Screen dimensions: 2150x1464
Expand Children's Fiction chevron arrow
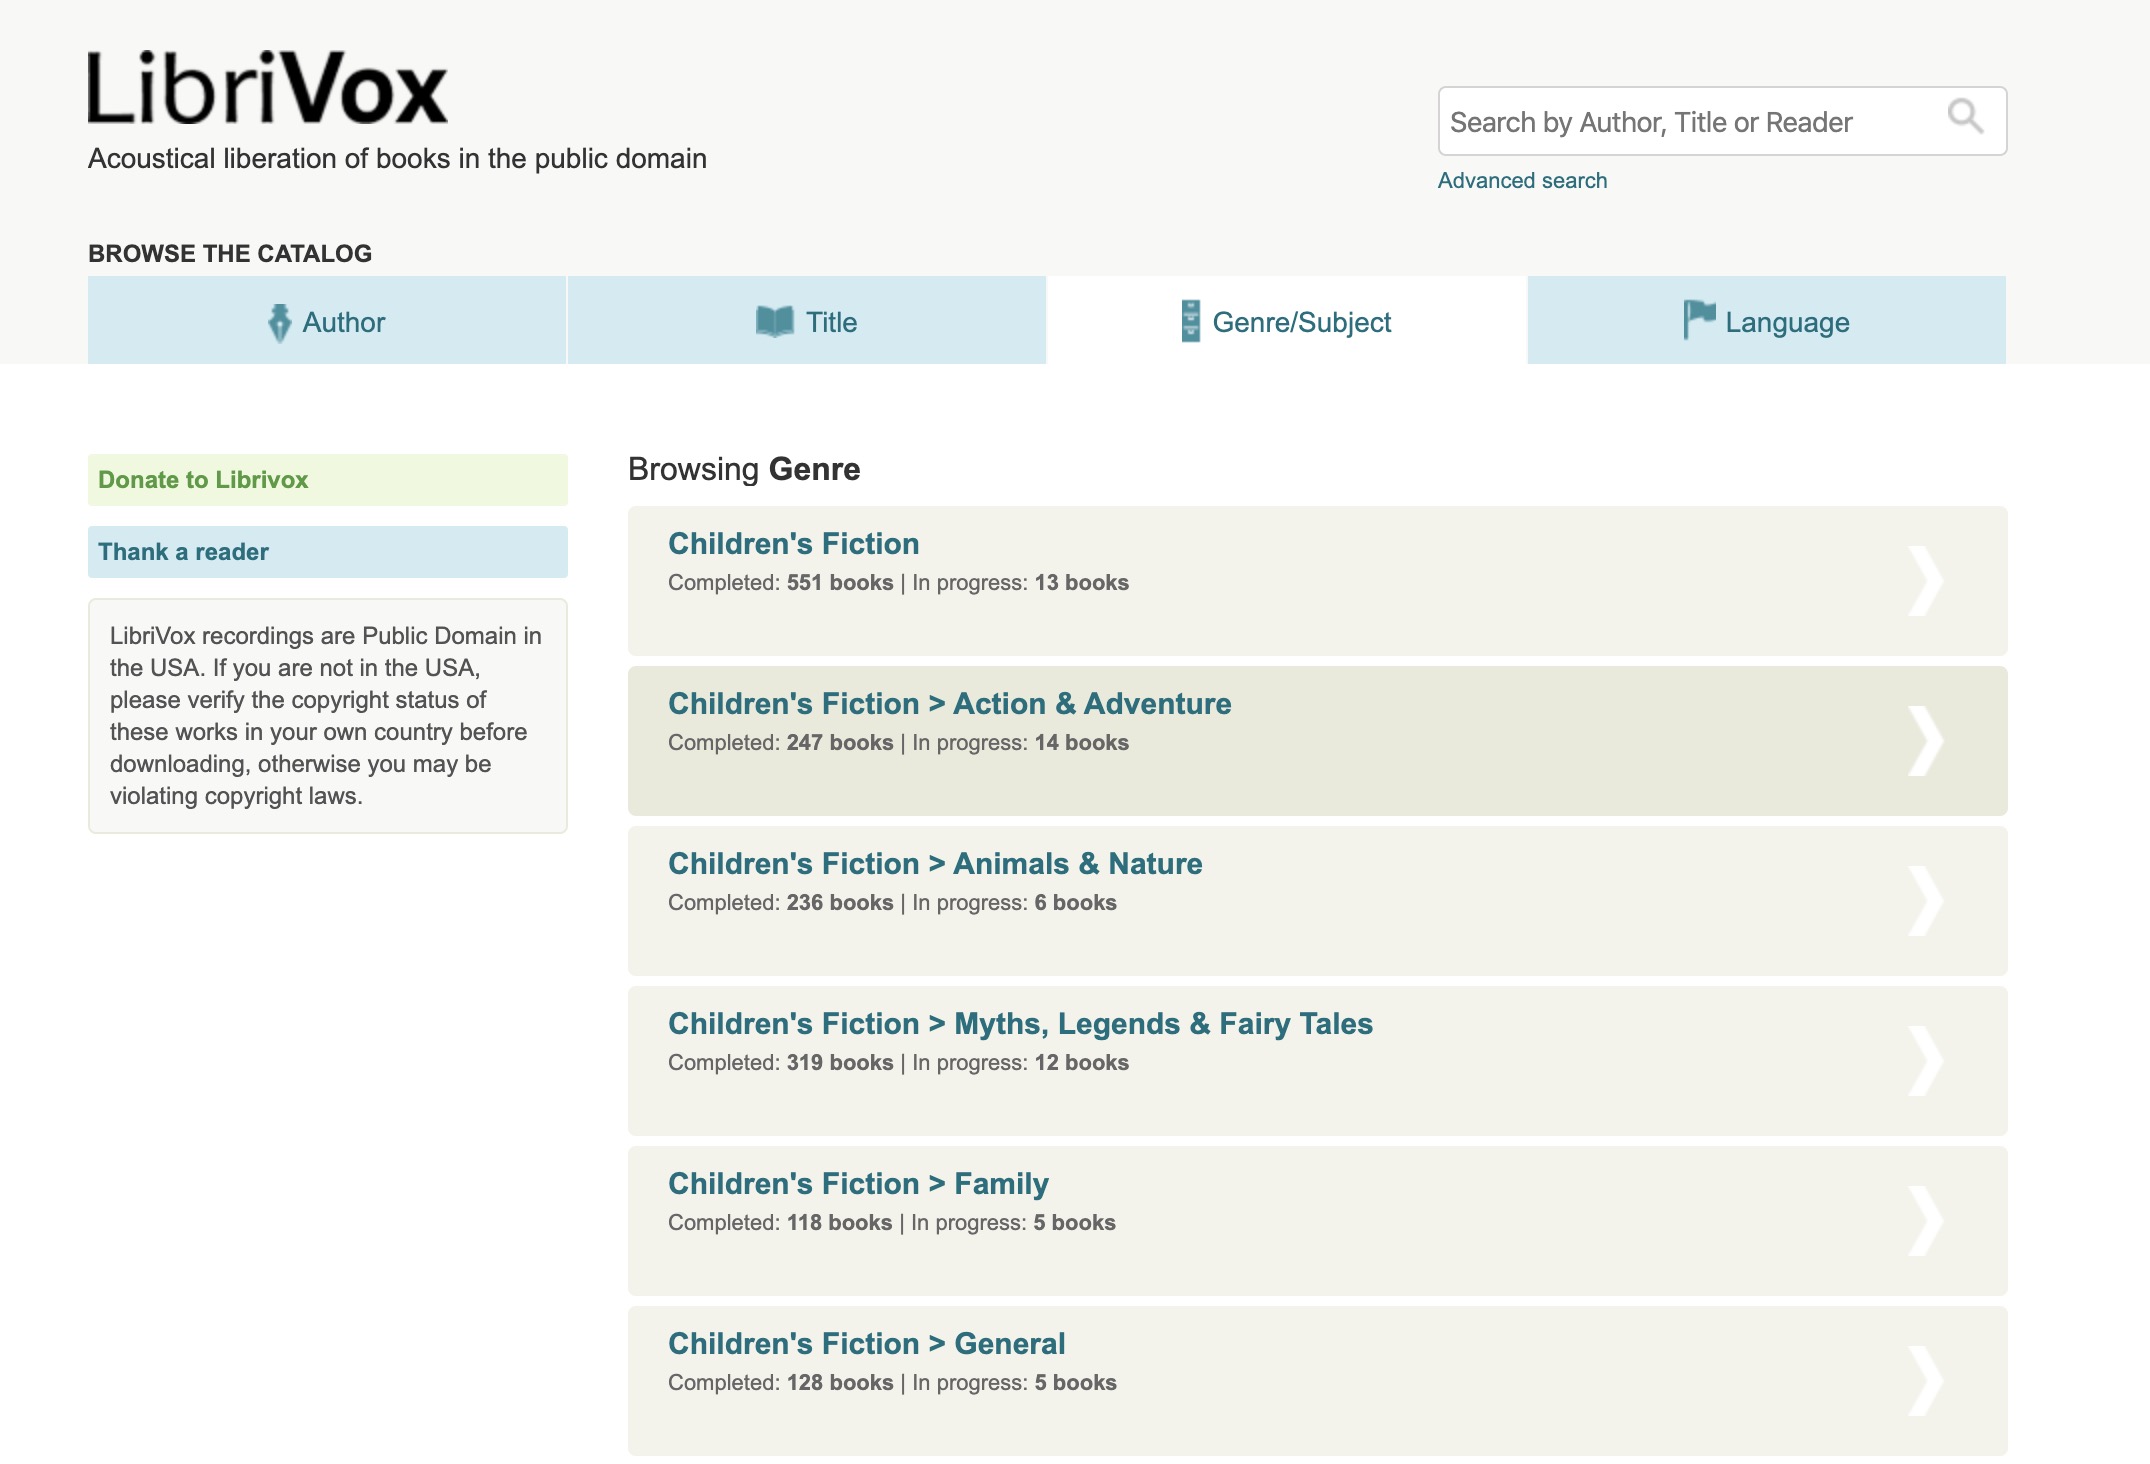coord(1924,581)
